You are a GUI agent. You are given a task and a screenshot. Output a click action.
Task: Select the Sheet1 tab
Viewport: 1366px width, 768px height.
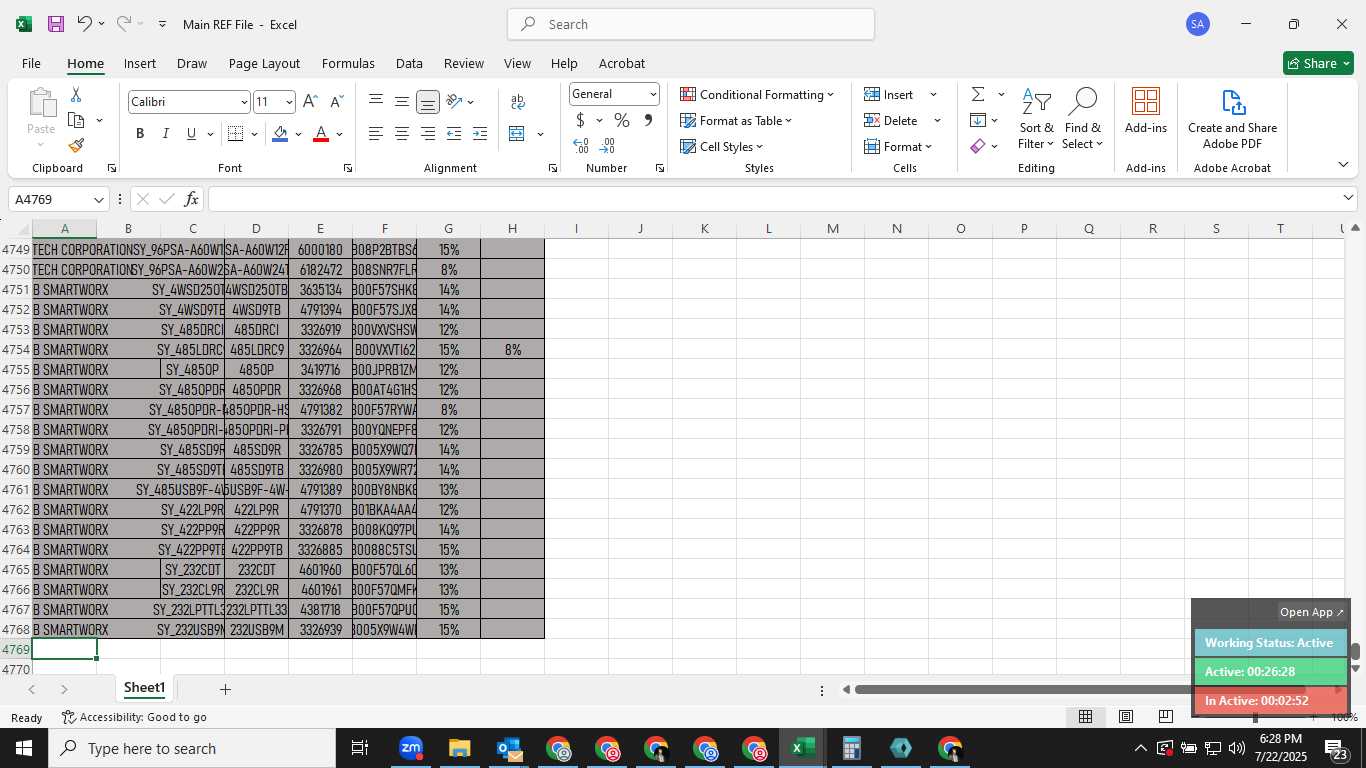(x=144, y=688)
